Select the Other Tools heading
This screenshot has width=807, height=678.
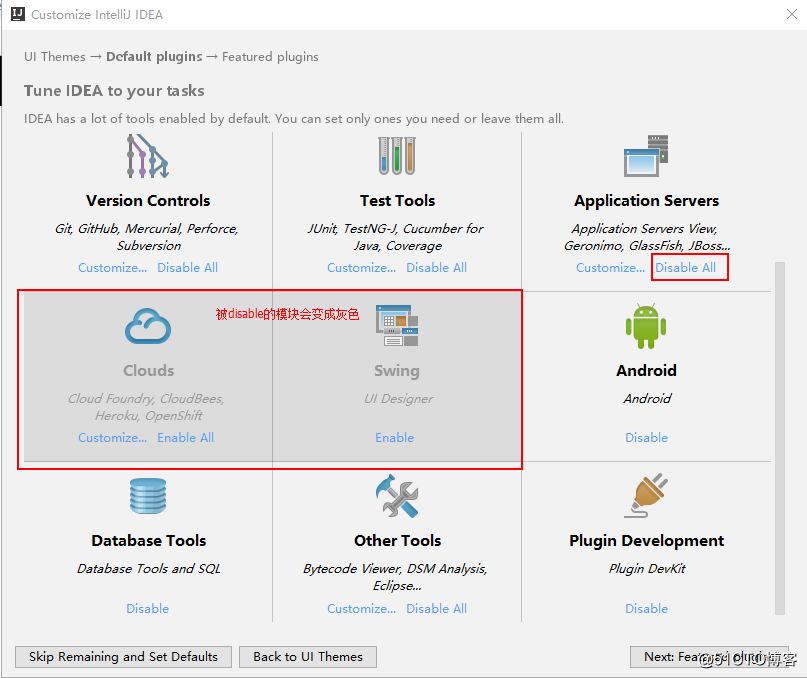397,541
